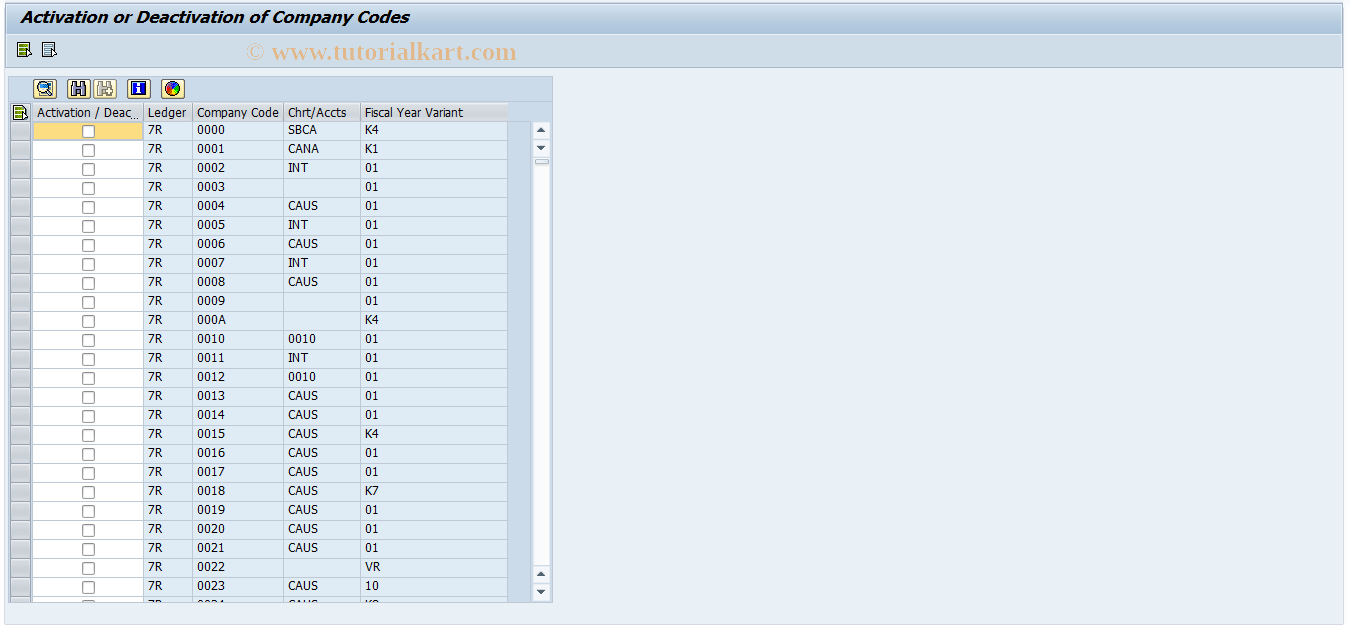The height and width of the screenshot is (625, 1350).
Task: Tick the checkbox for company code 0001
Action: (x=88, y=150)
